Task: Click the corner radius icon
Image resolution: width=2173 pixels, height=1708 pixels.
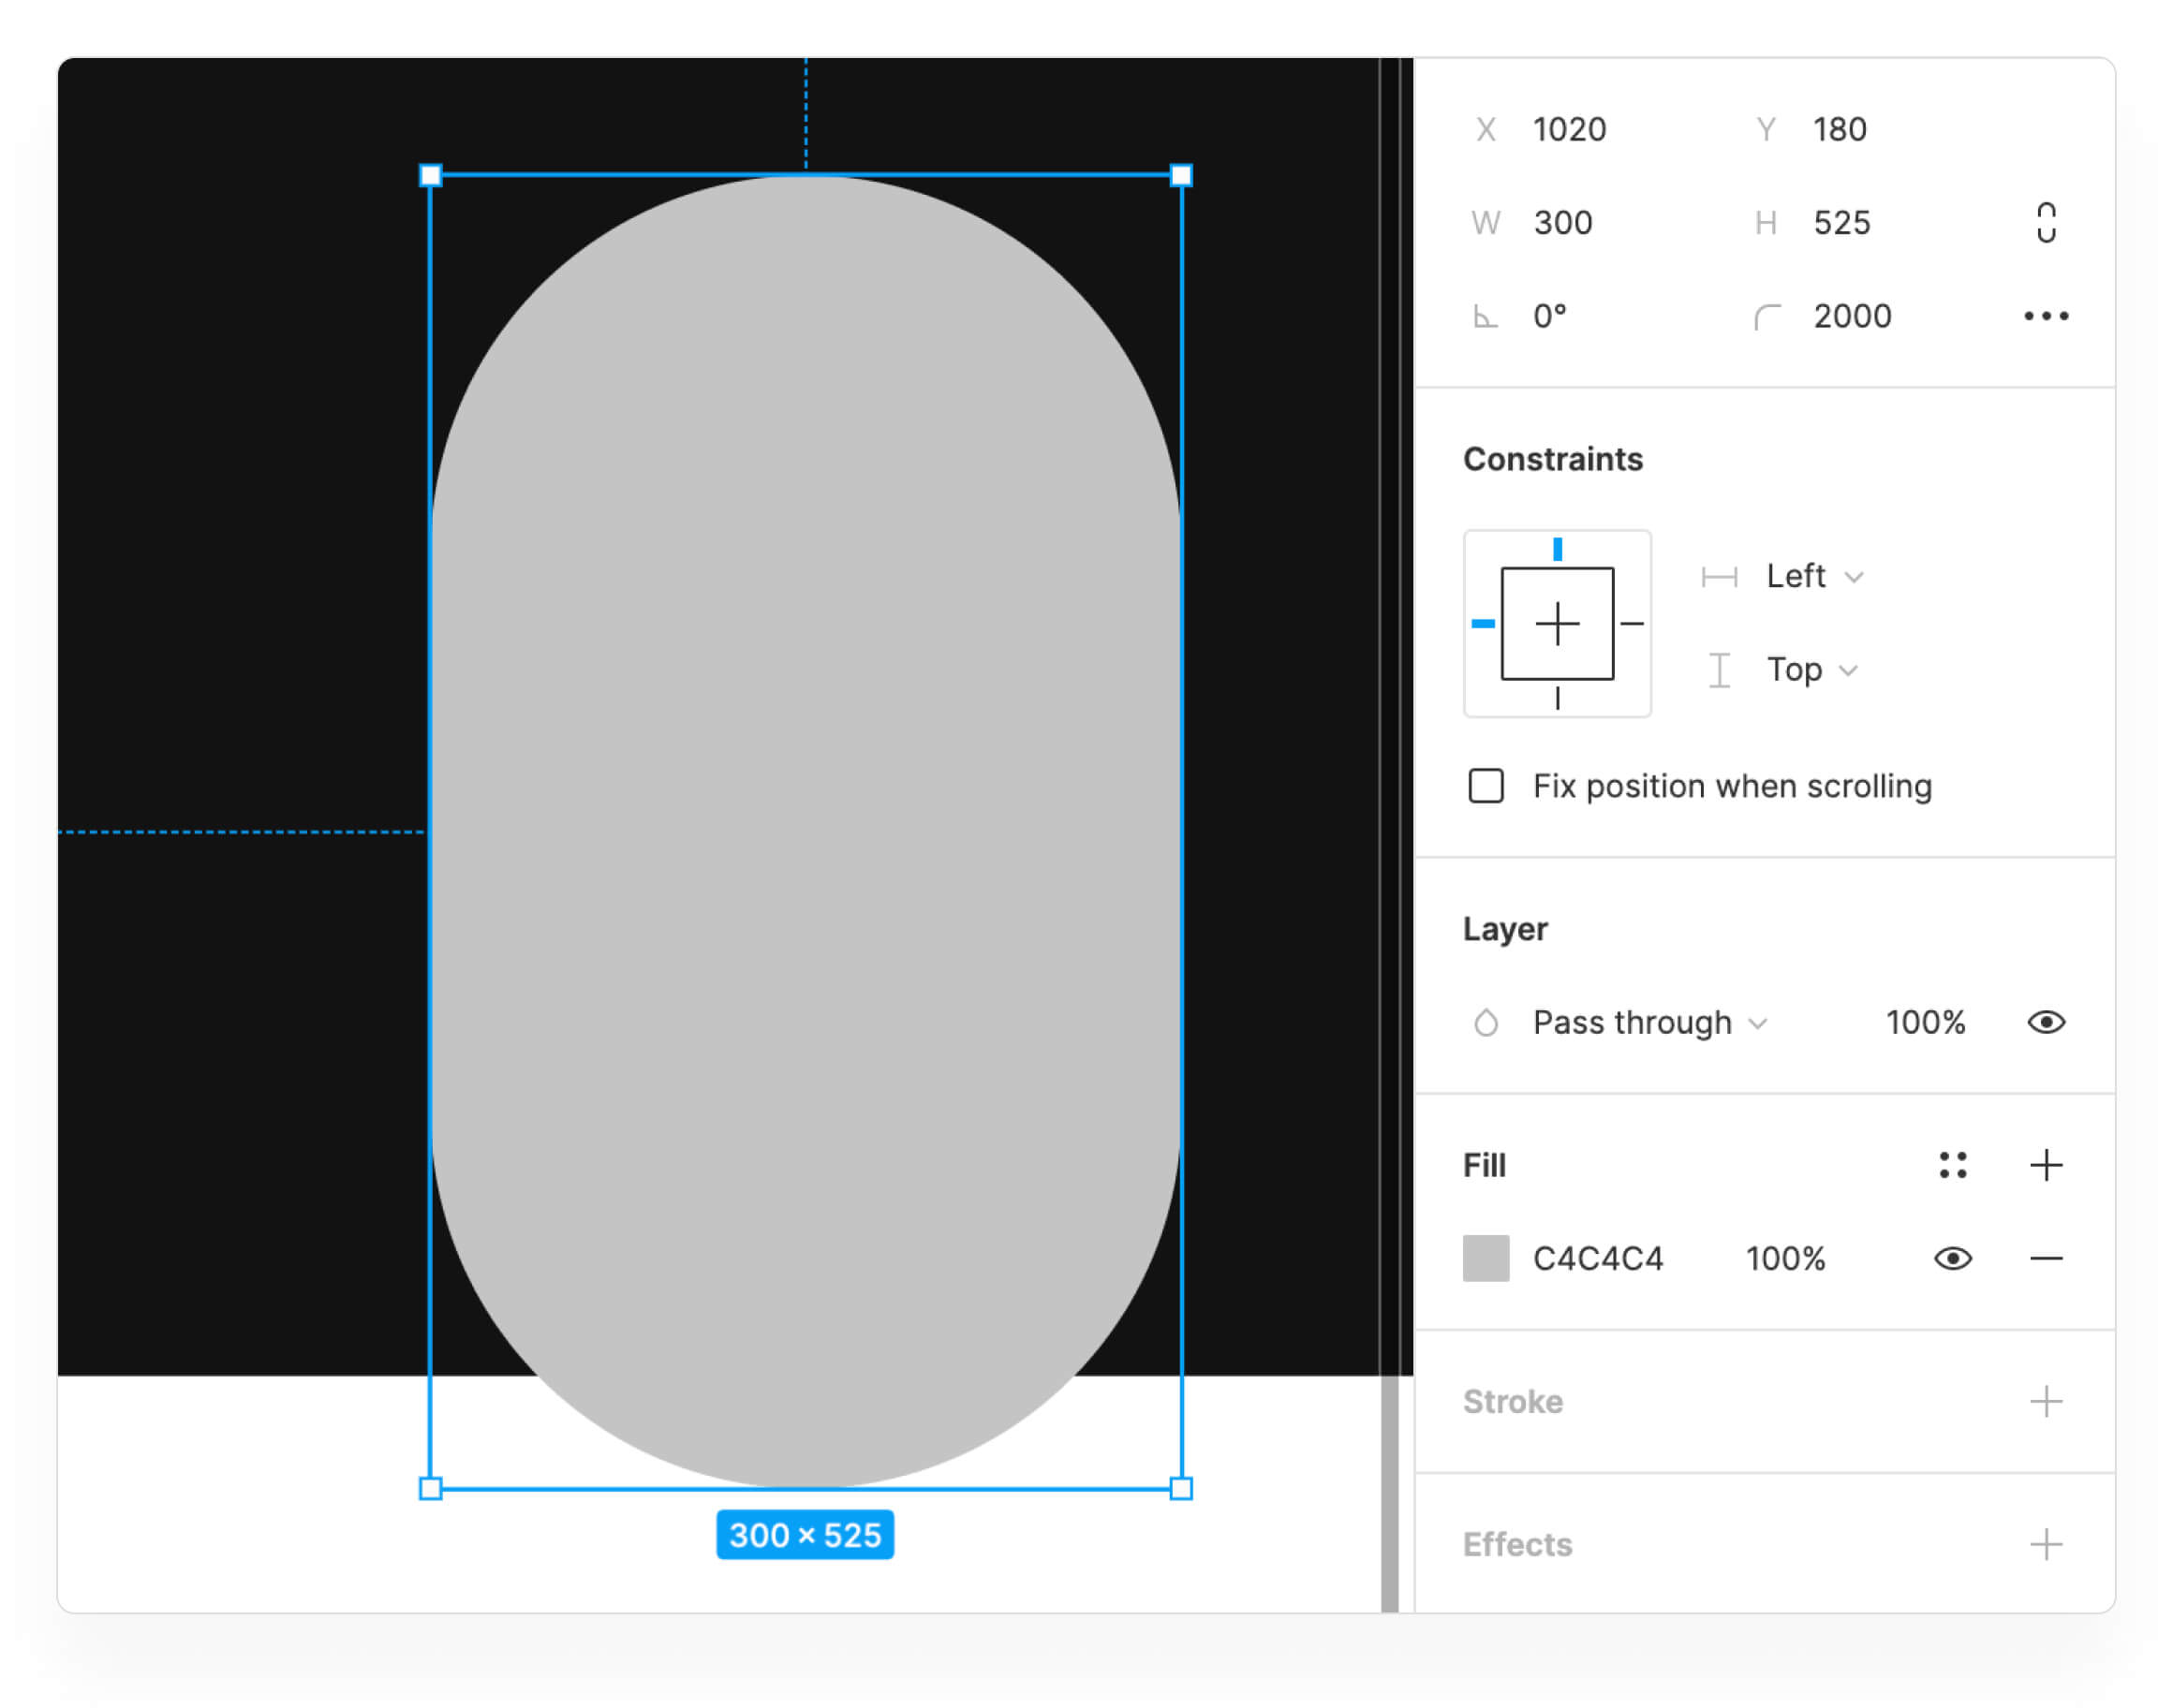Action: pos(1767,317)
